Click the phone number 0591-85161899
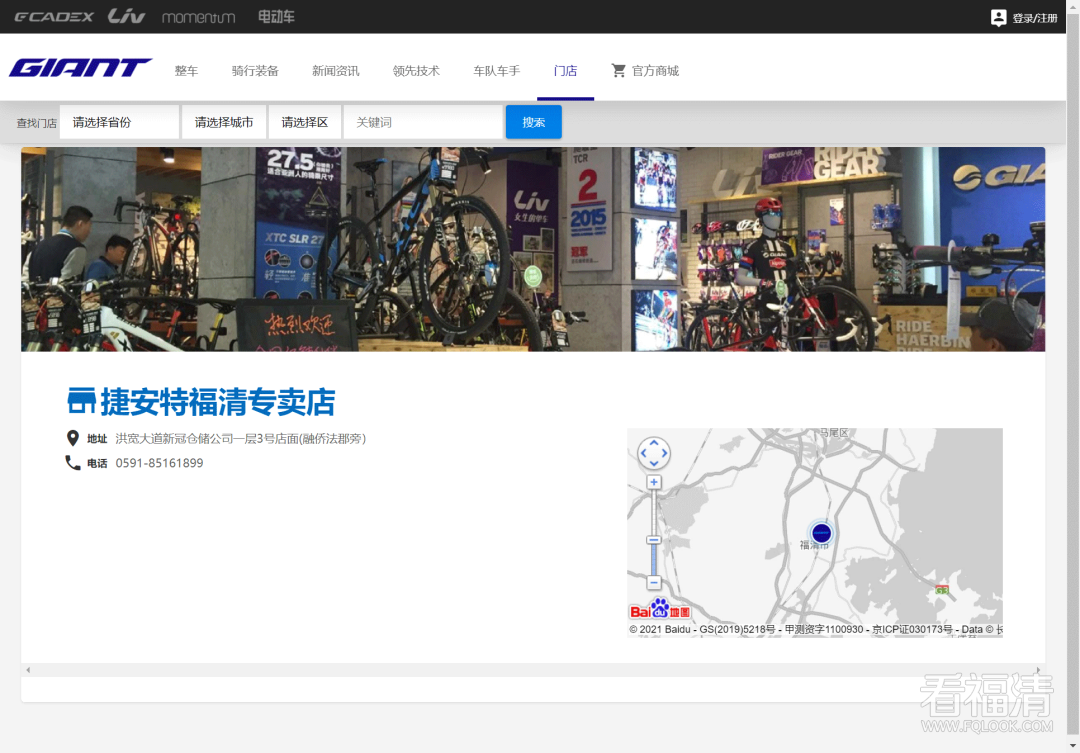Screen dimensions: 1080x753 click(x=159, y=463)
